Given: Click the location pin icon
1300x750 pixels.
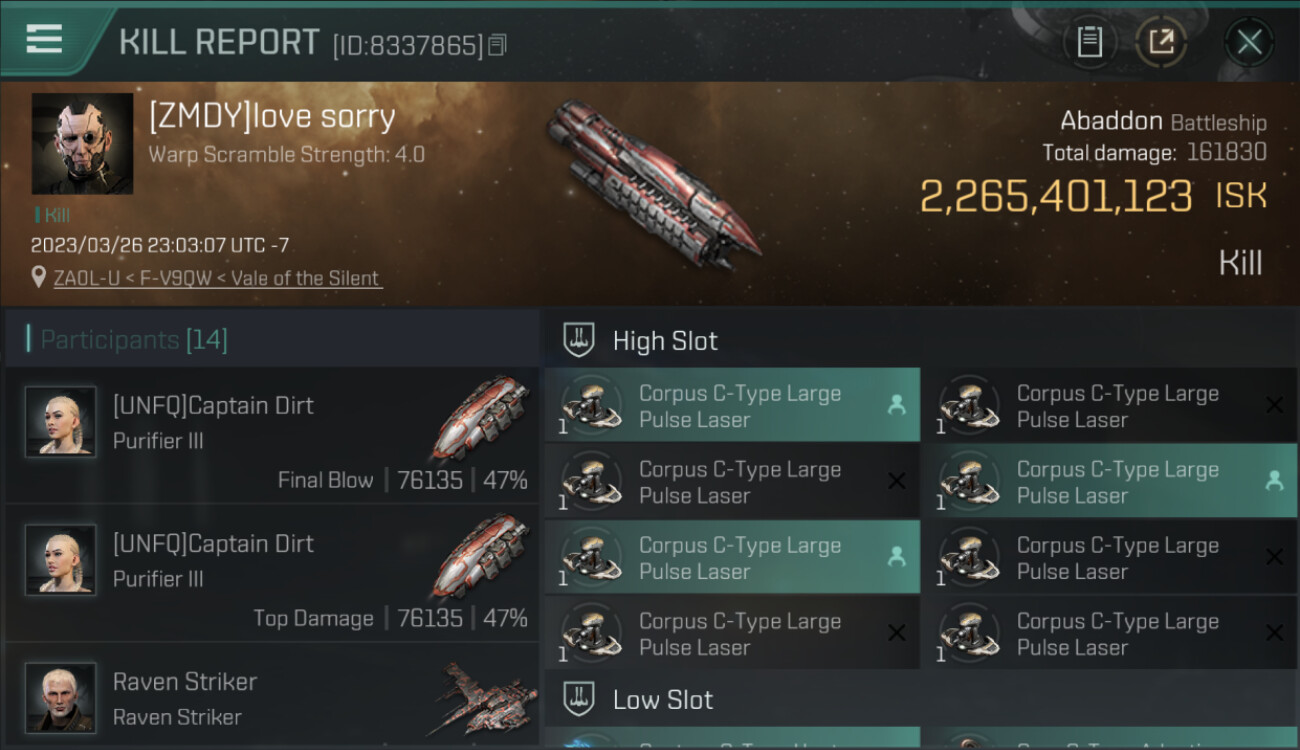Looking at the screenshot, I should pyautogui.click(x=39, y=277).
